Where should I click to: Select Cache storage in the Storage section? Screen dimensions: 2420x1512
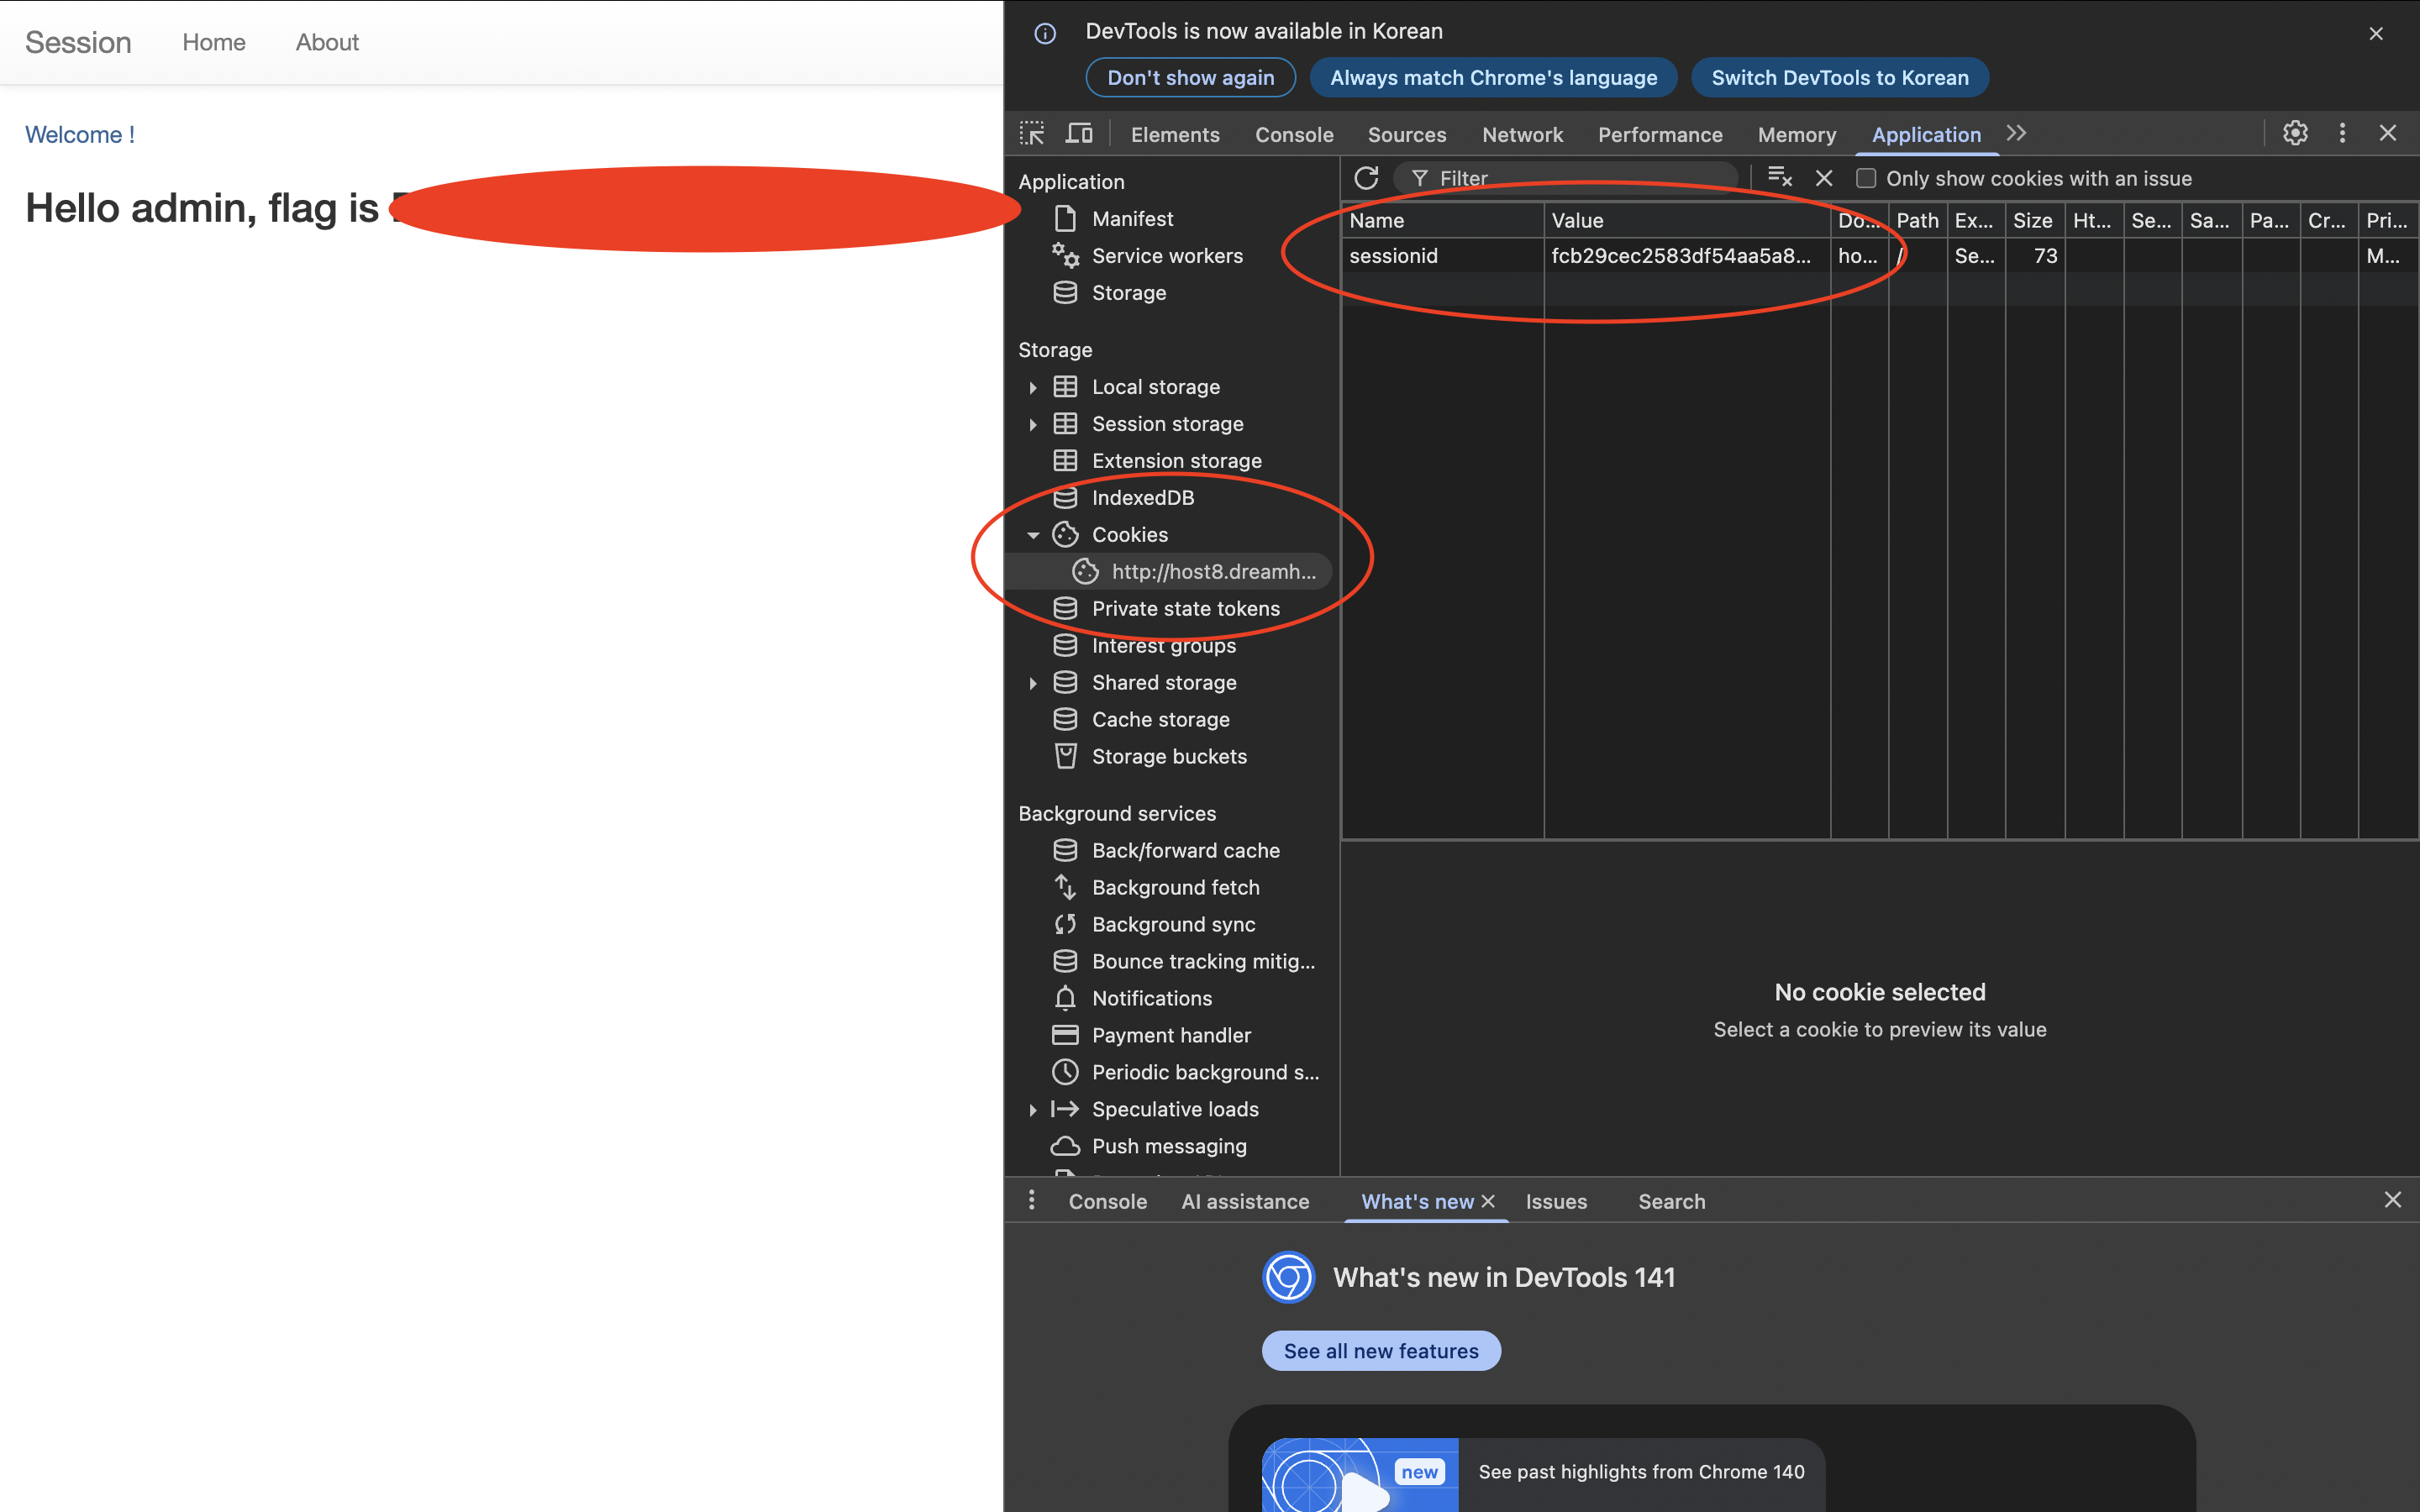pos(1160,718)
